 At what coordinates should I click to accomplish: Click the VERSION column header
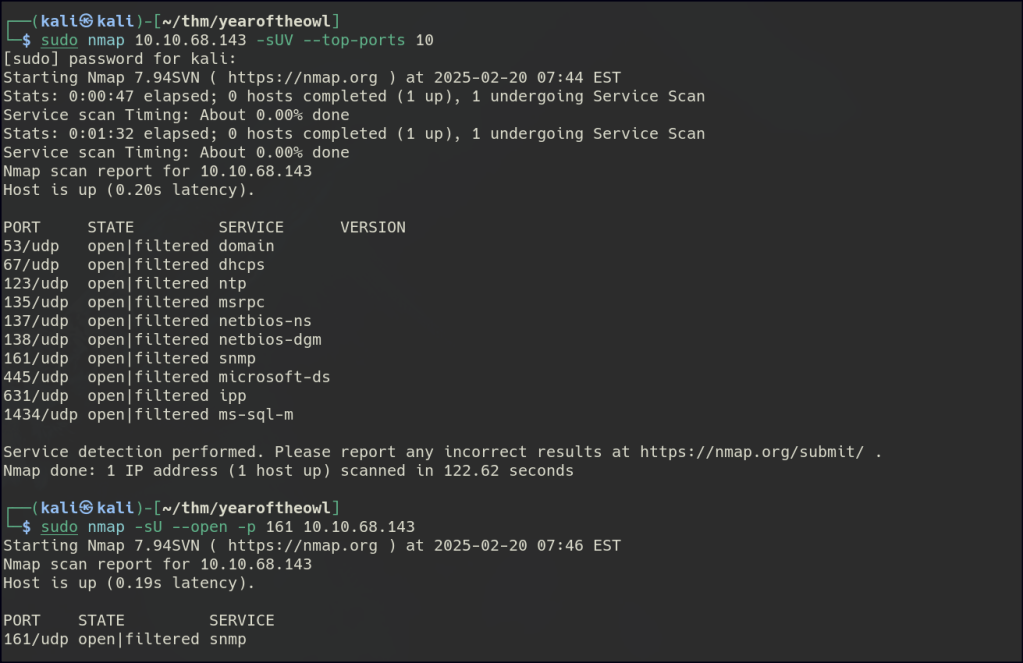click(372, 227)
